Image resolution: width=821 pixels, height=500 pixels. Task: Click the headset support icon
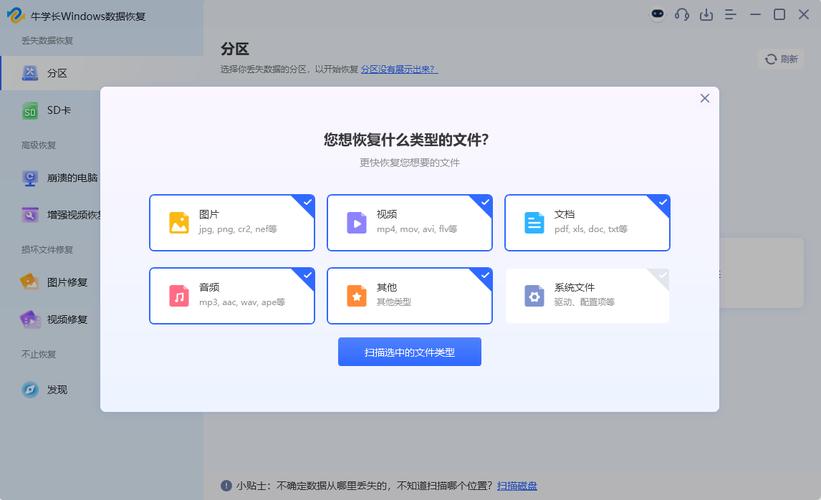(x=682, y=14)
